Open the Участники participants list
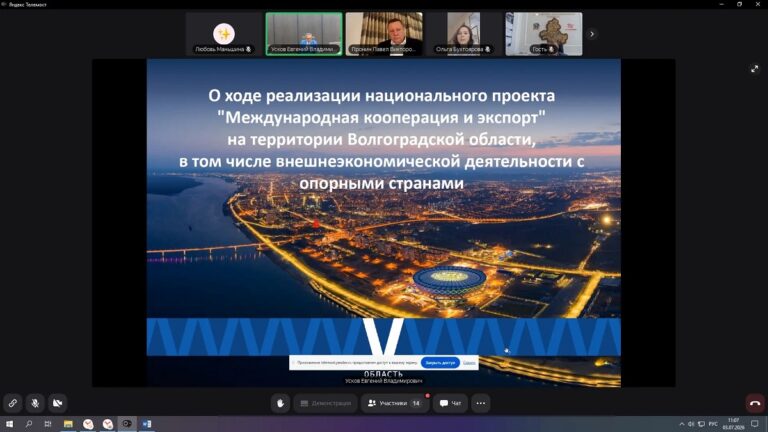Viewport: 768px width, 432px height. pos(395,403)
